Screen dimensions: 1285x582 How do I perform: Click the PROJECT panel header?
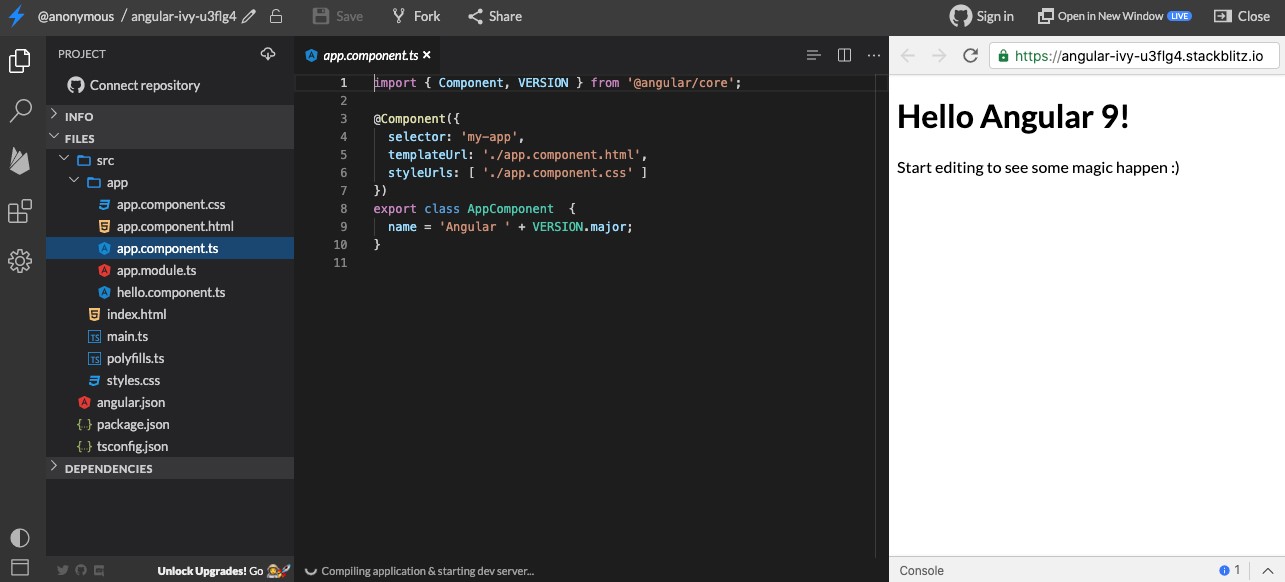[82, 54]
